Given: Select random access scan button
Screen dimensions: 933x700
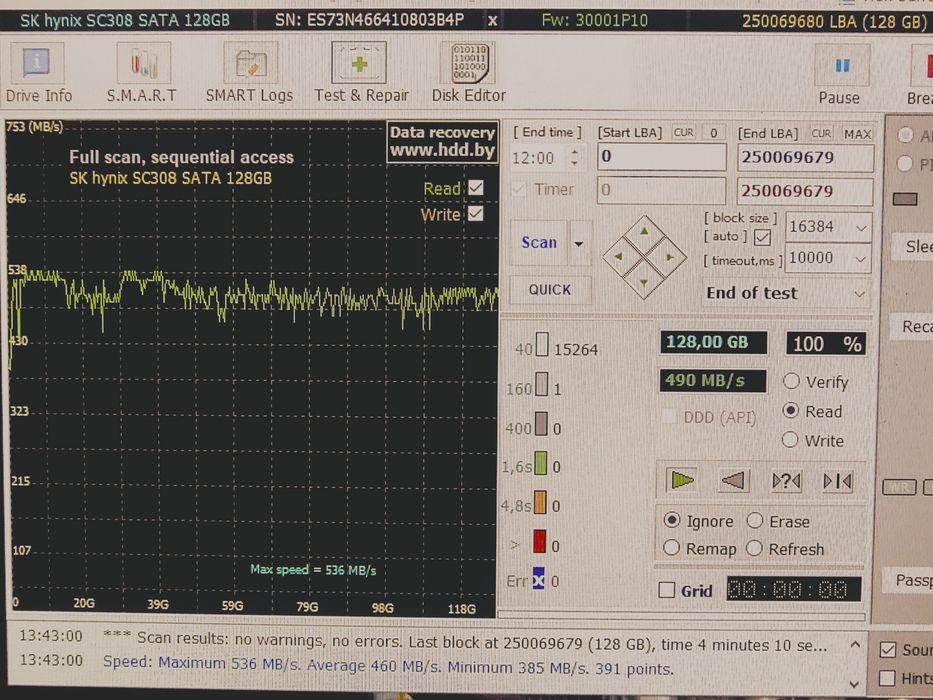Looking at the screenshot, I should coord(785,480).
